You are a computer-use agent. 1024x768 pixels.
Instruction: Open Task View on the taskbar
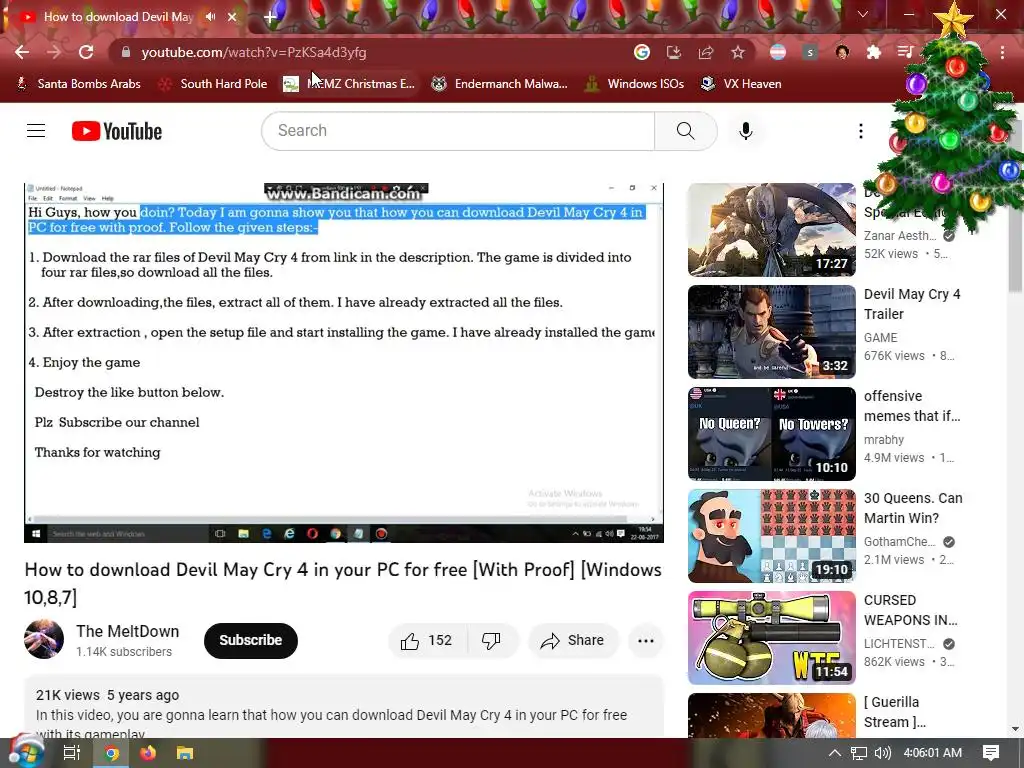pos(71,753)
